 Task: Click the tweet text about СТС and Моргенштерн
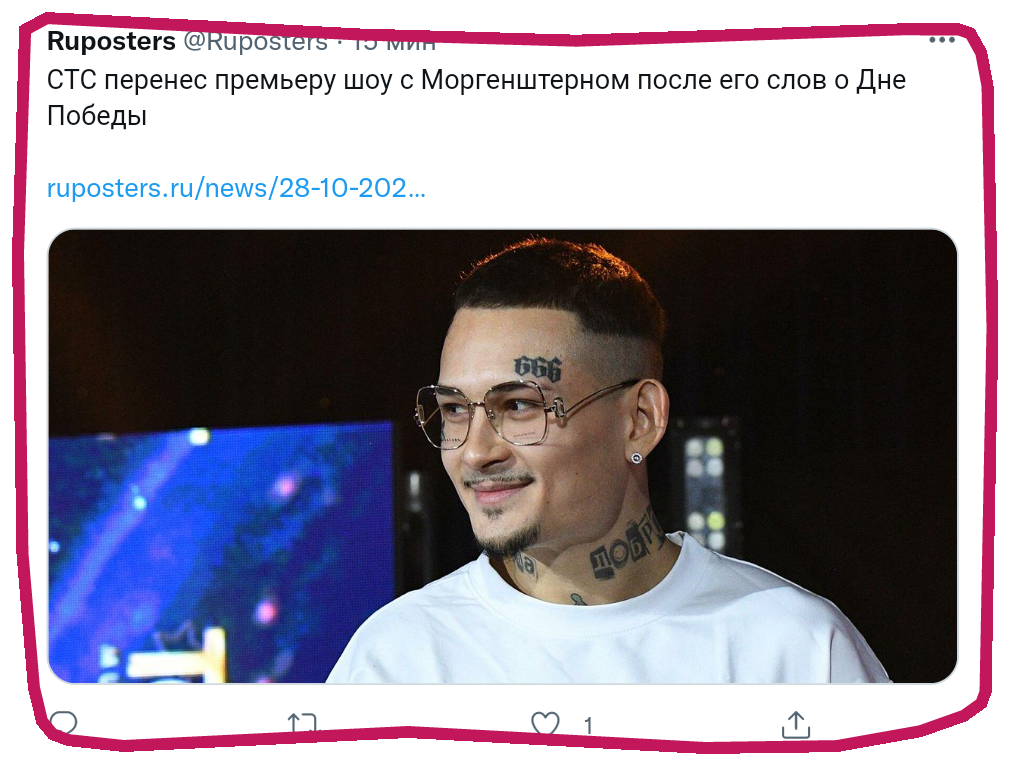click(476, 97)
